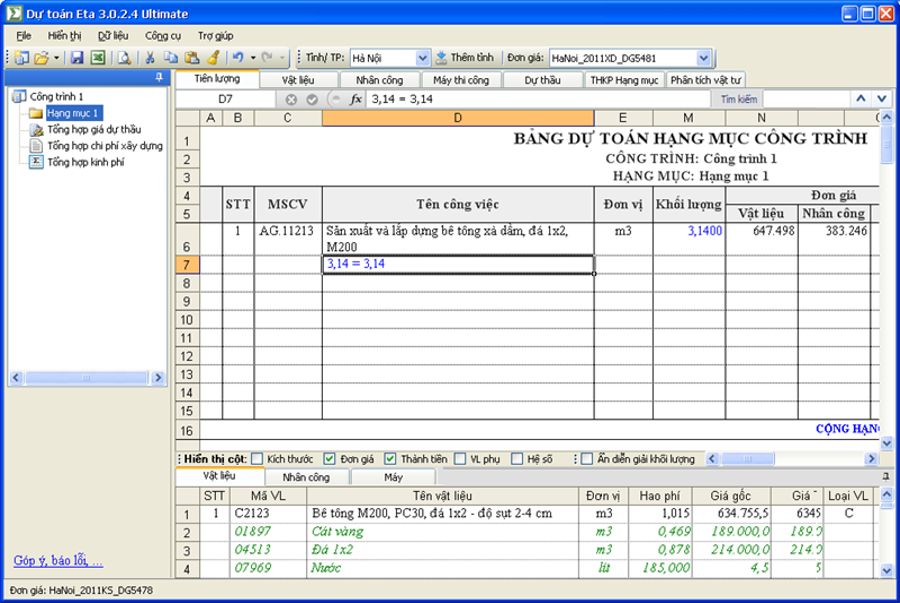
Task: Open the Tỉnh/TP dropdown showing Hà Nội
Action: pyautogui.click(x=421, y=58)
